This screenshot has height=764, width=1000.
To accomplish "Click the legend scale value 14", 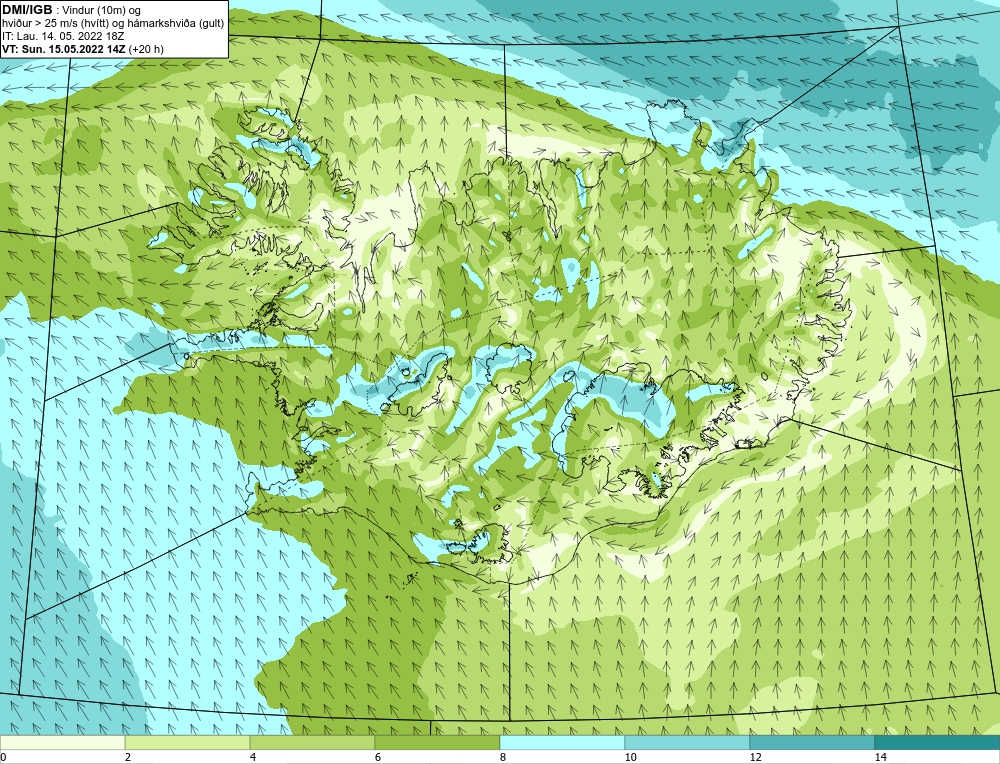I will coord(881,757).
